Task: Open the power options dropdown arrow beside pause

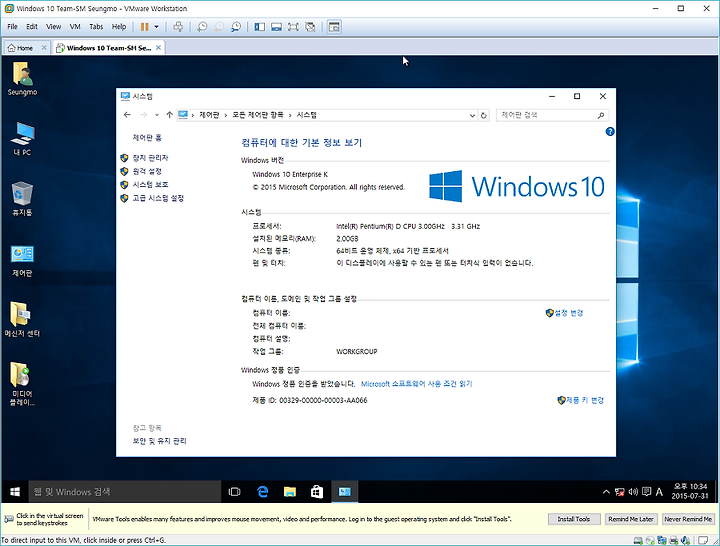Action: (157, 27)
